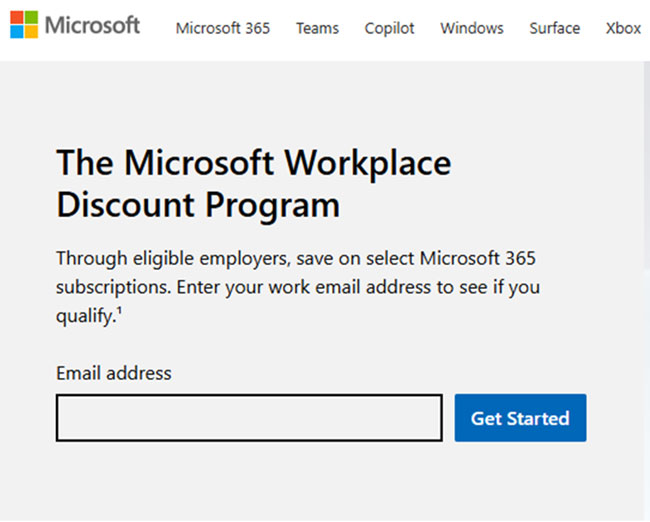Open the Windows navigation link

pyautogui.click(x=472, y=28)
